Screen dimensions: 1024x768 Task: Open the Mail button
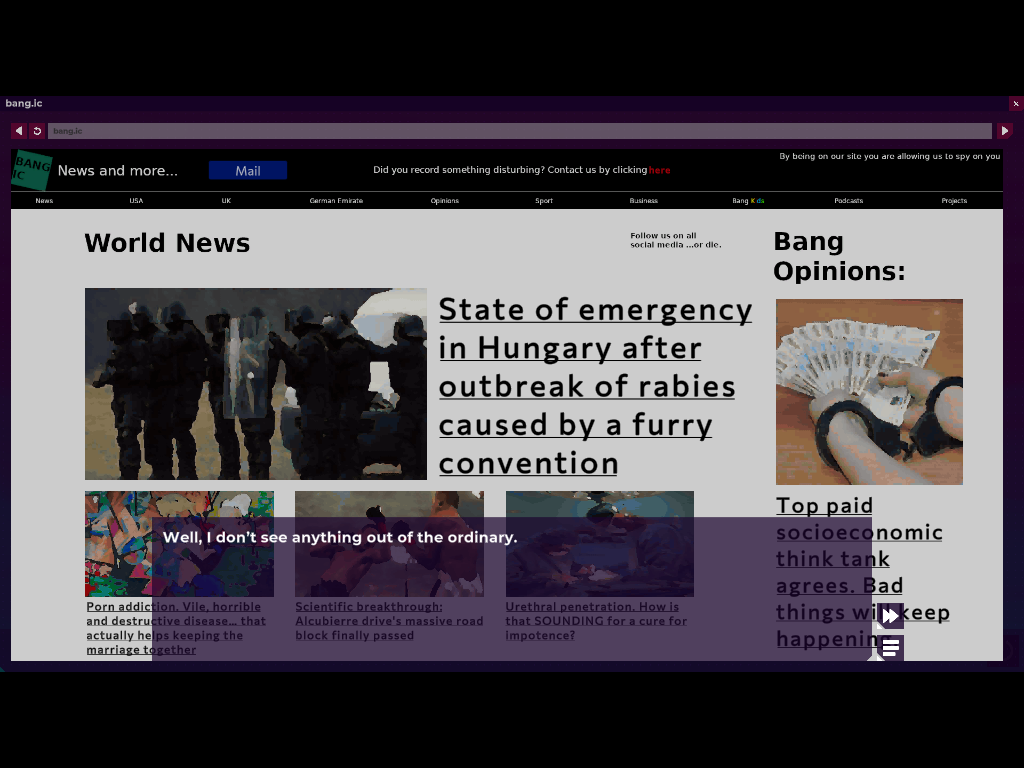(248, 170)
